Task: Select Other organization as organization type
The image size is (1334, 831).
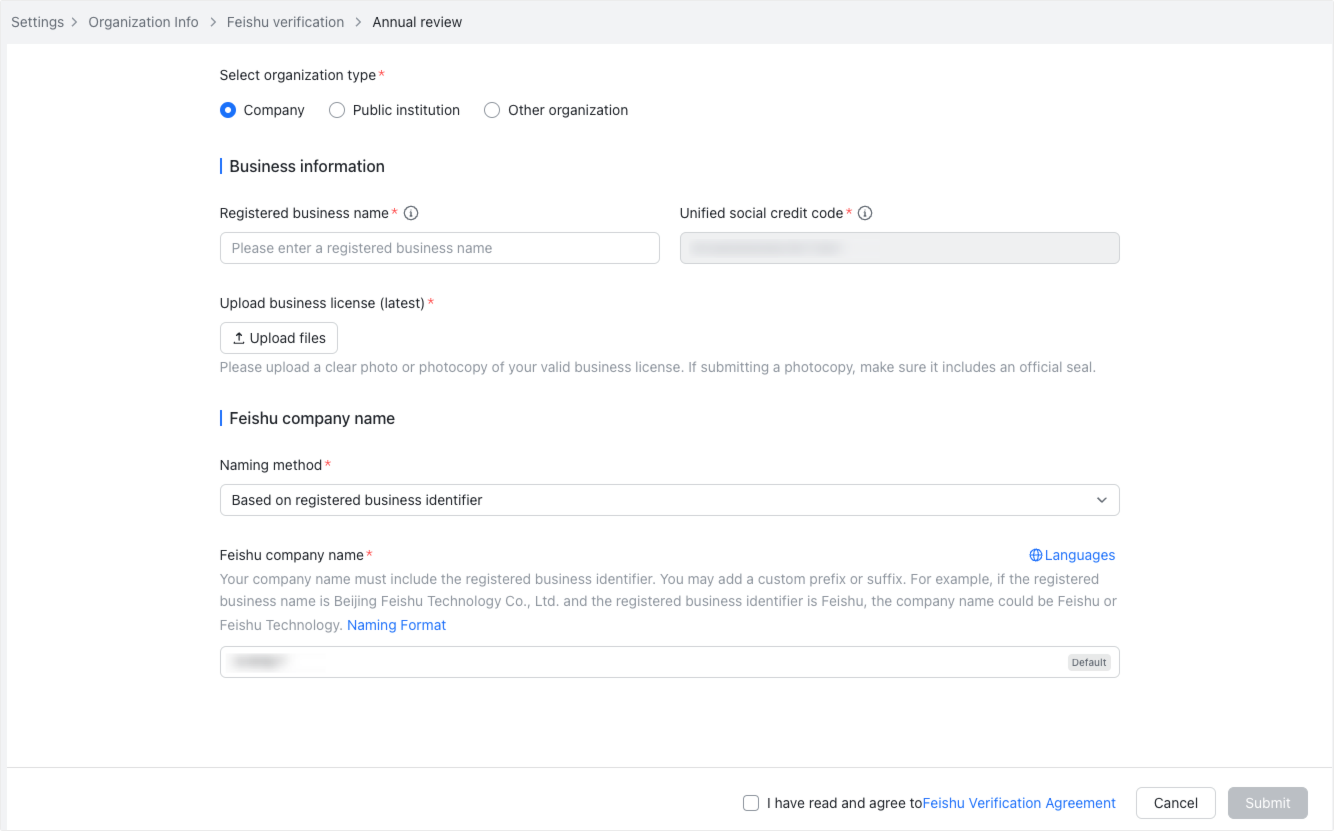Action: (x=492, y=110)
